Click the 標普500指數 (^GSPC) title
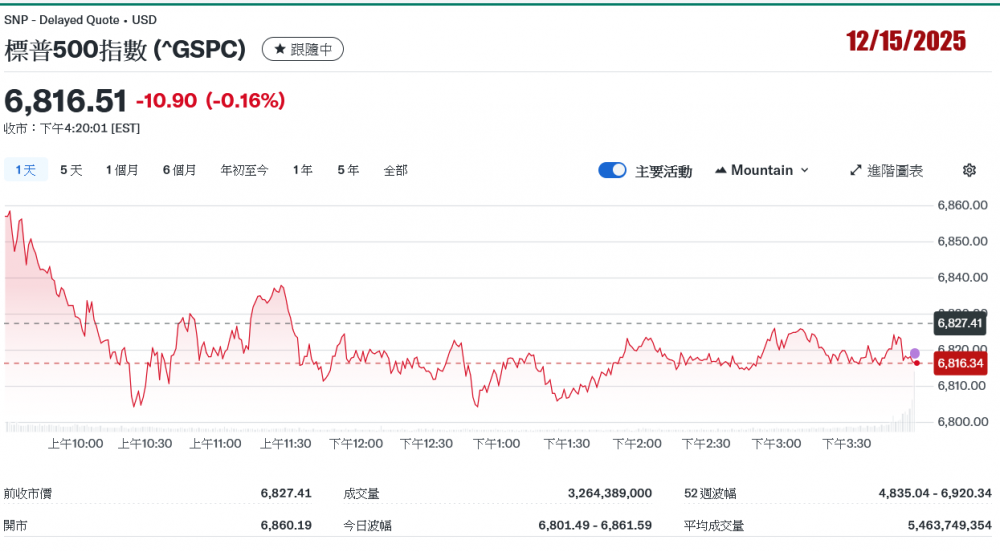1000x552 pixels. coord(125,49)
